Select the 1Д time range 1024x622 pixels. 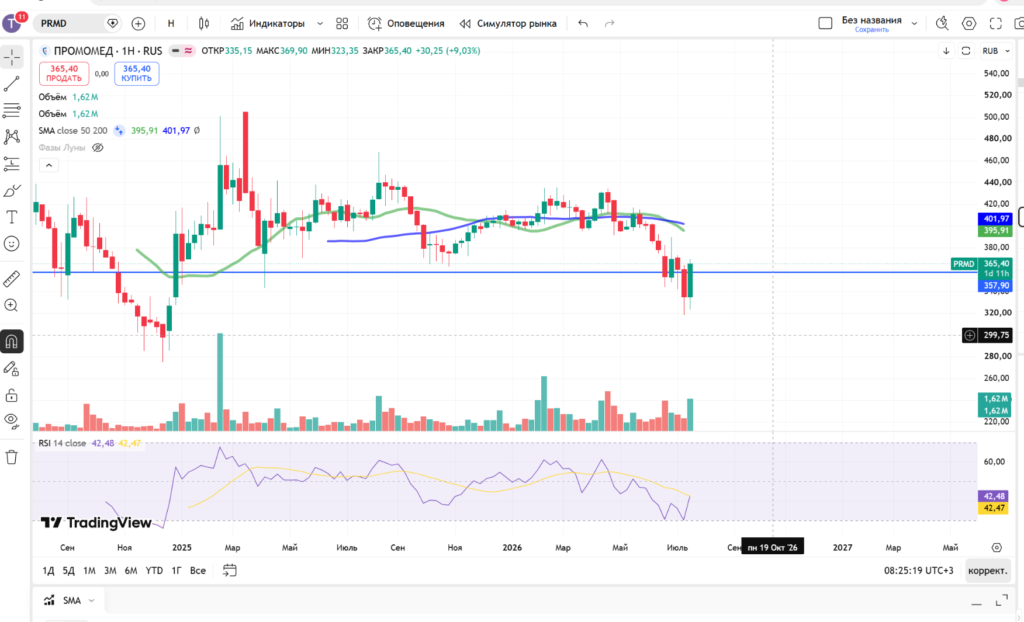tap(48, 570)
